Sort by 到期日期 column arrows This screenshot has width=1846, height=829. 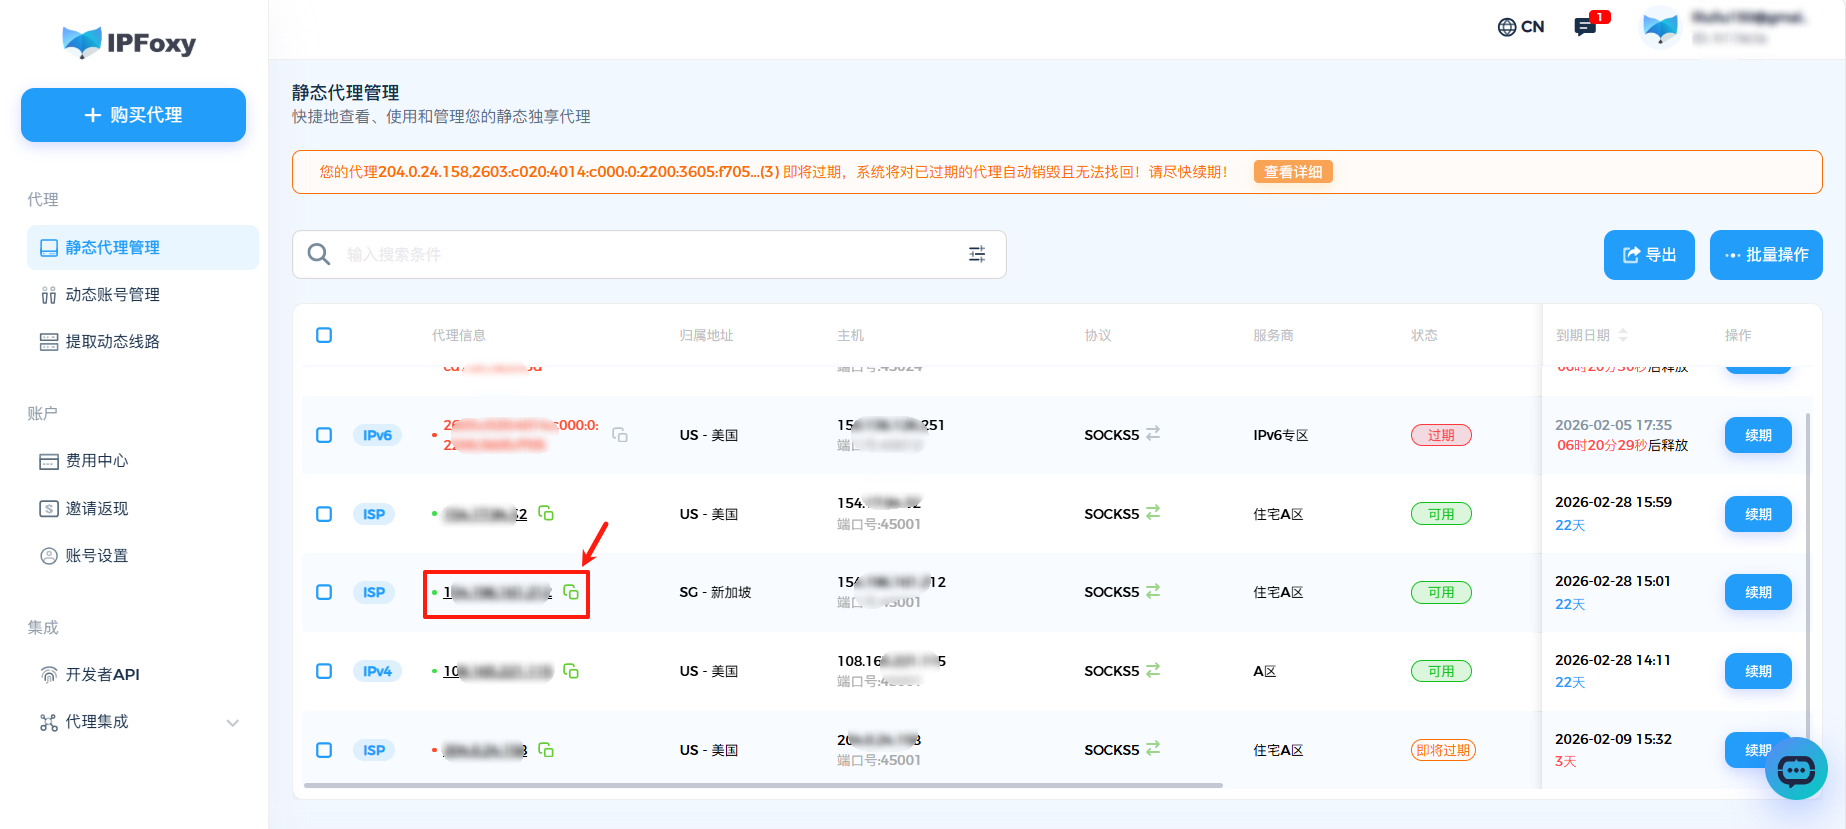tap(1623, 335)
